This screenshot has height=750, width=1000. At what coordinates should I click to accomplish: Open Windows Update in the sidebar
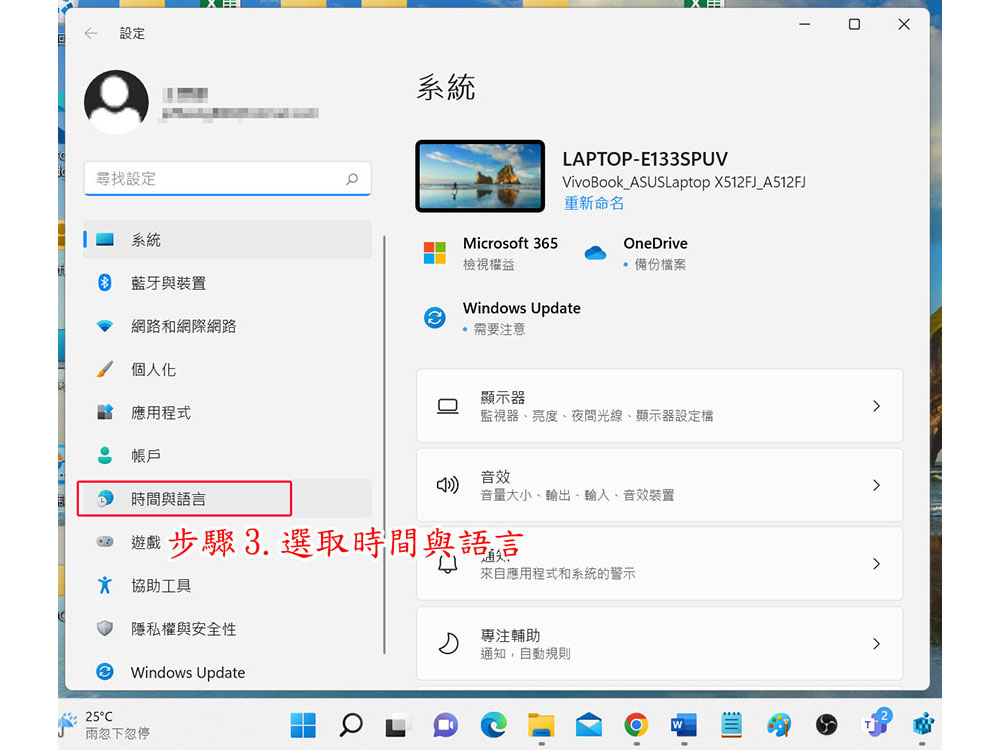[187, 673]
